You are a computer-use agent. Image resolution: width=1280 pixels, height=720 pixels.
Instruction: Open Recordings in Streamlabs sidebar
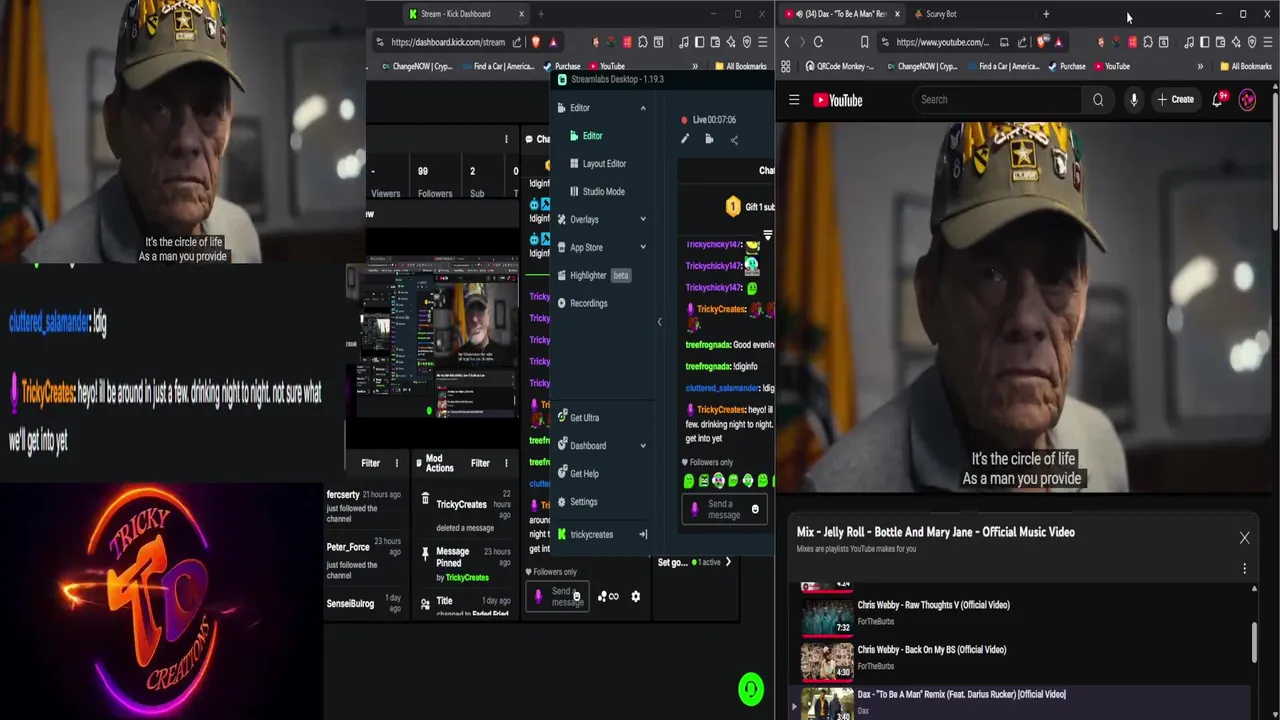tap(580, 303)
